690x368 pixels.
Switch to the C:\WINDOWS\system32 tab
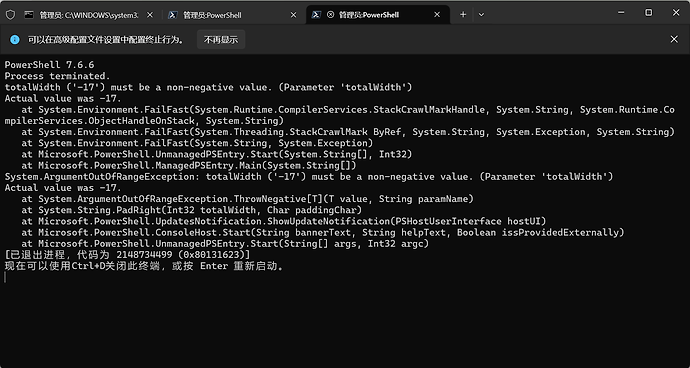point(89,15)
